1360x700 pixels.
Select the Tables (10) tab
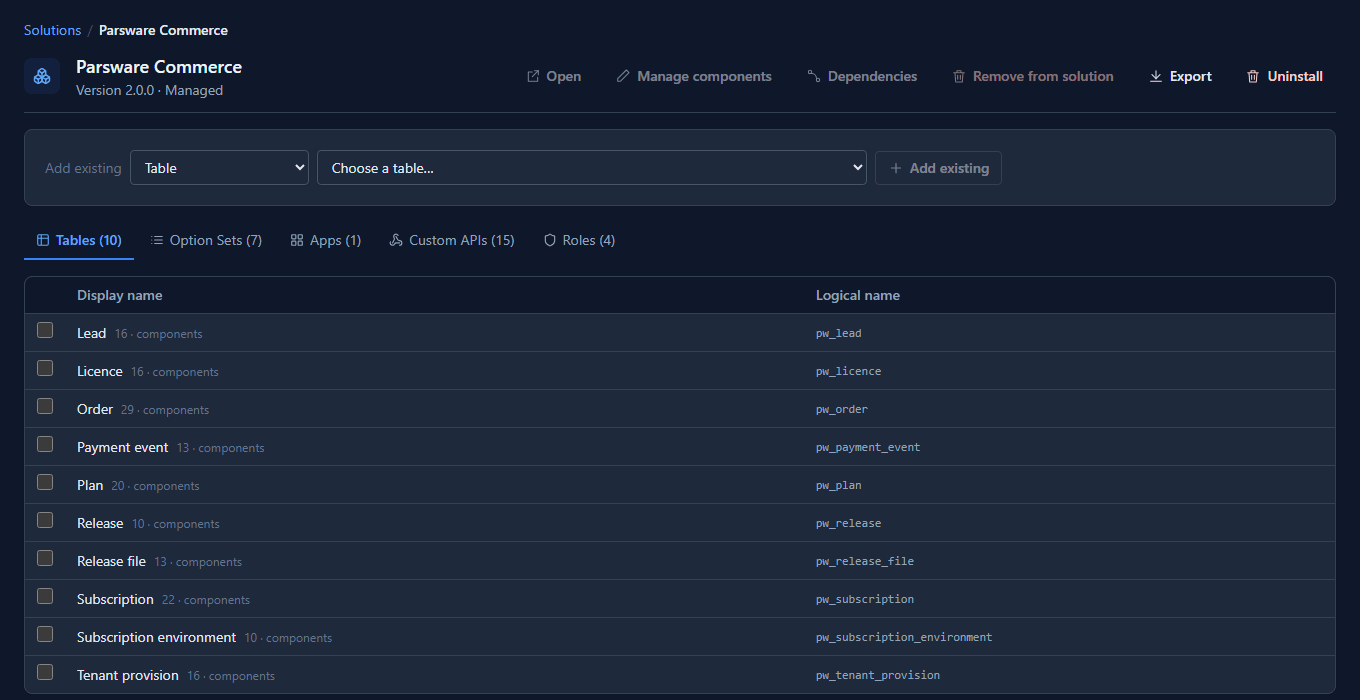coord(79,240)
